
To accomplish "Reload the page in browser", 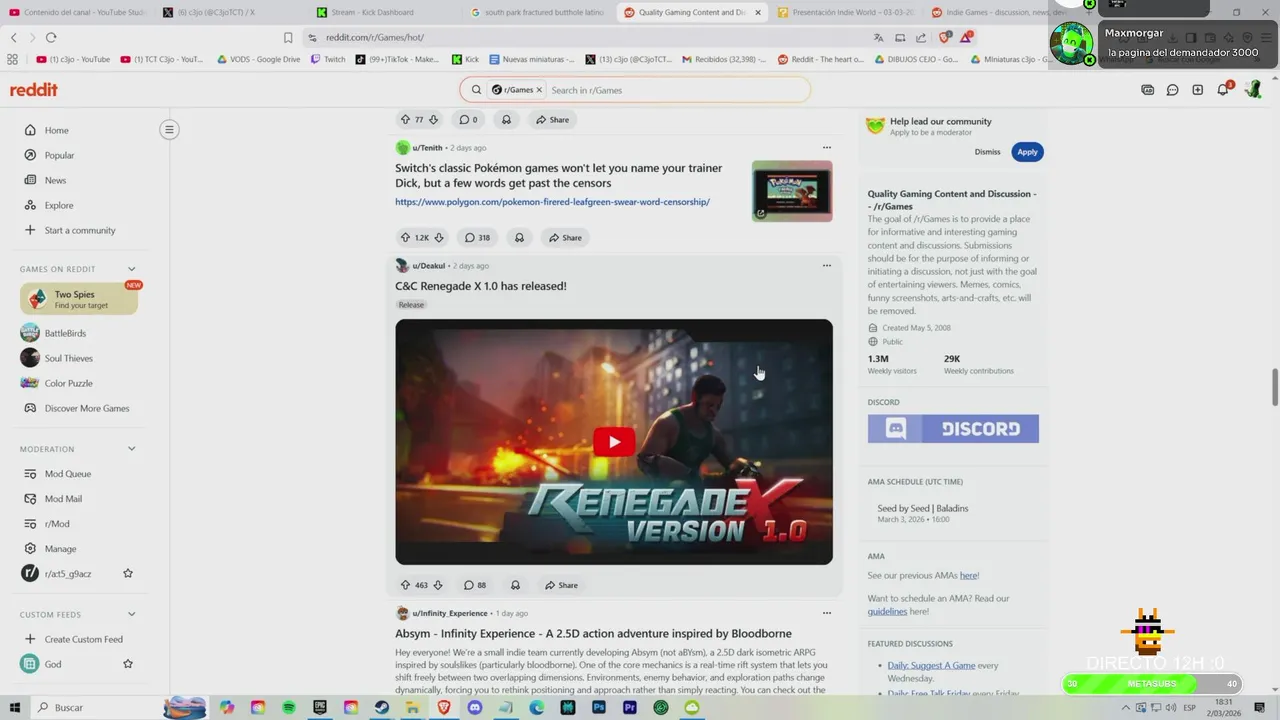I will 51,37.
